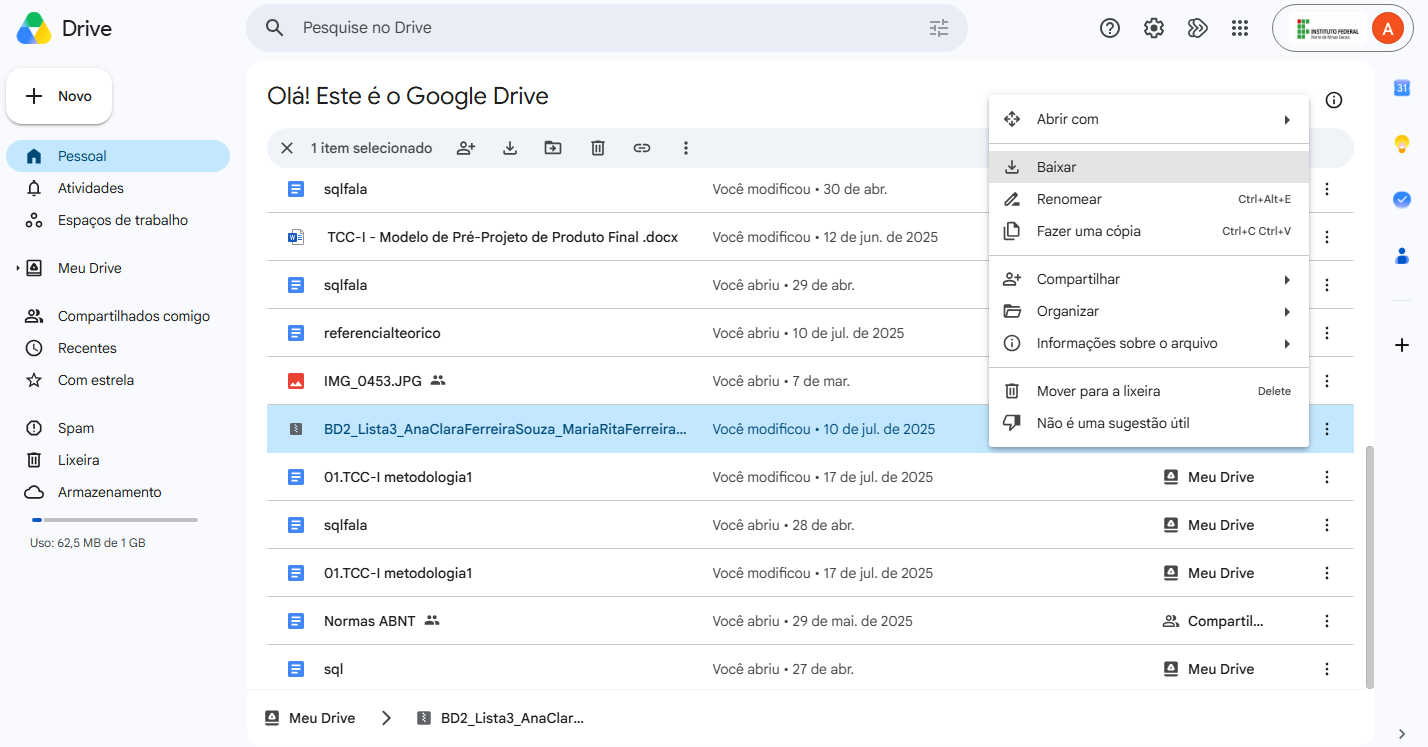Open Contacts side panel icon

pyautogui.click(x=1402, y=256)
